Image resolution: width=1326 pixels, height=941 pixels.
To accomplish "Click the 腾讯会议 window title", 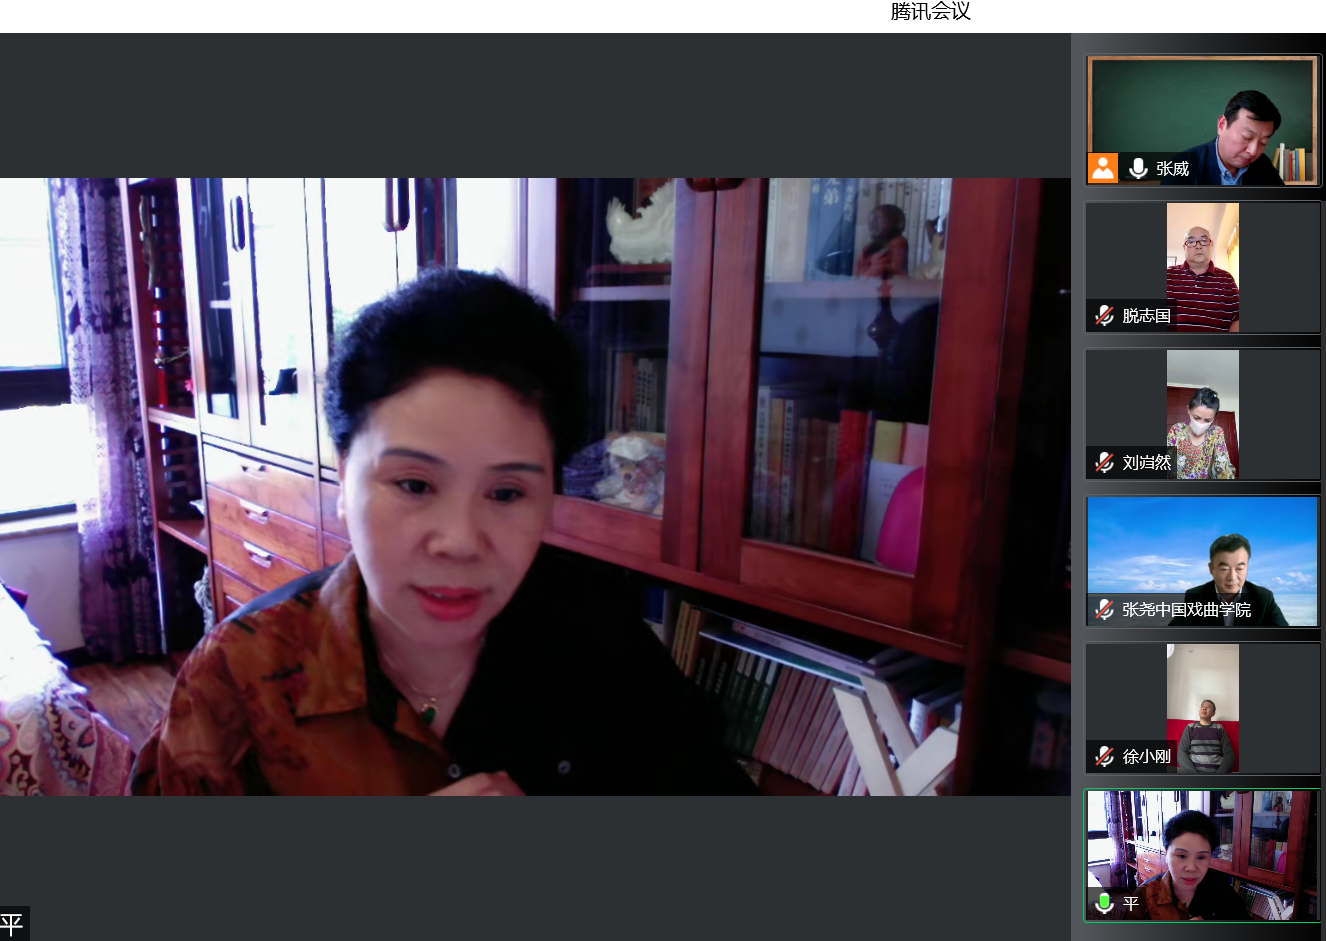I will tap(930, 12).
